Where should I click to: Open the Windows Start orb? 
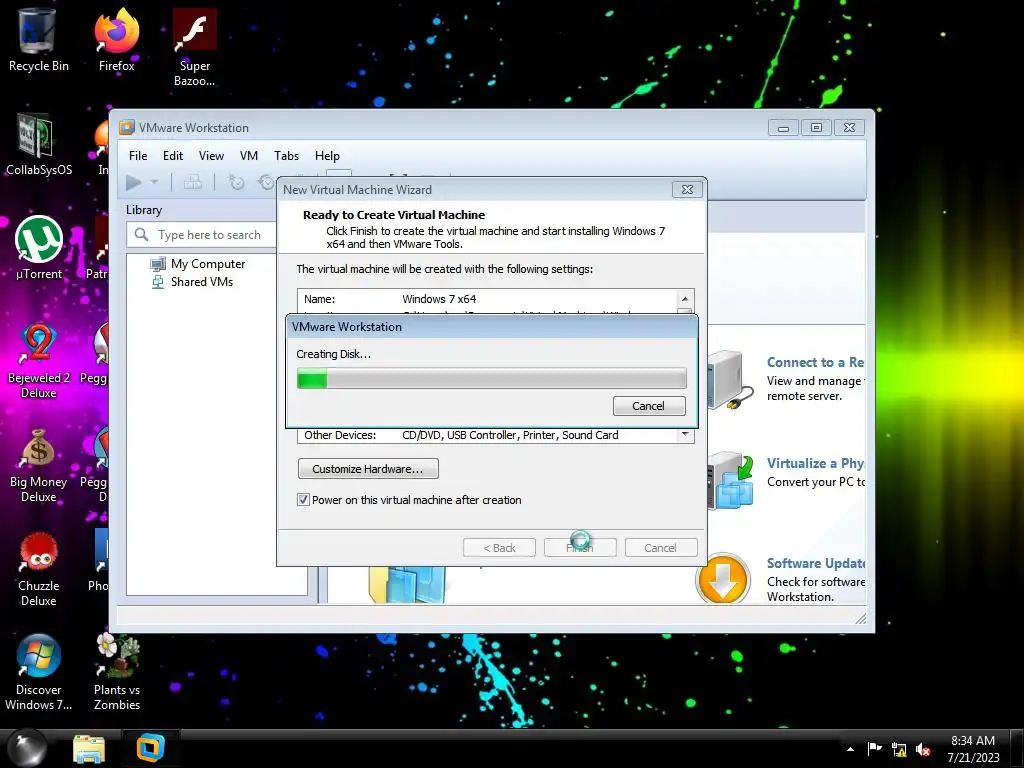point(27,748)
